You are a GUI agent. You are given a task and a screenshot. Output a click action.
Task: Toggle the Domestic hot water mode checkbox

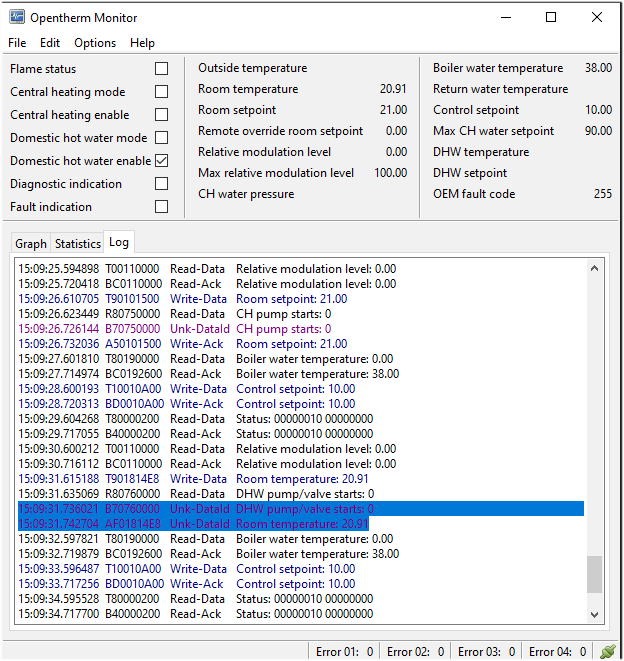[161, 137]
